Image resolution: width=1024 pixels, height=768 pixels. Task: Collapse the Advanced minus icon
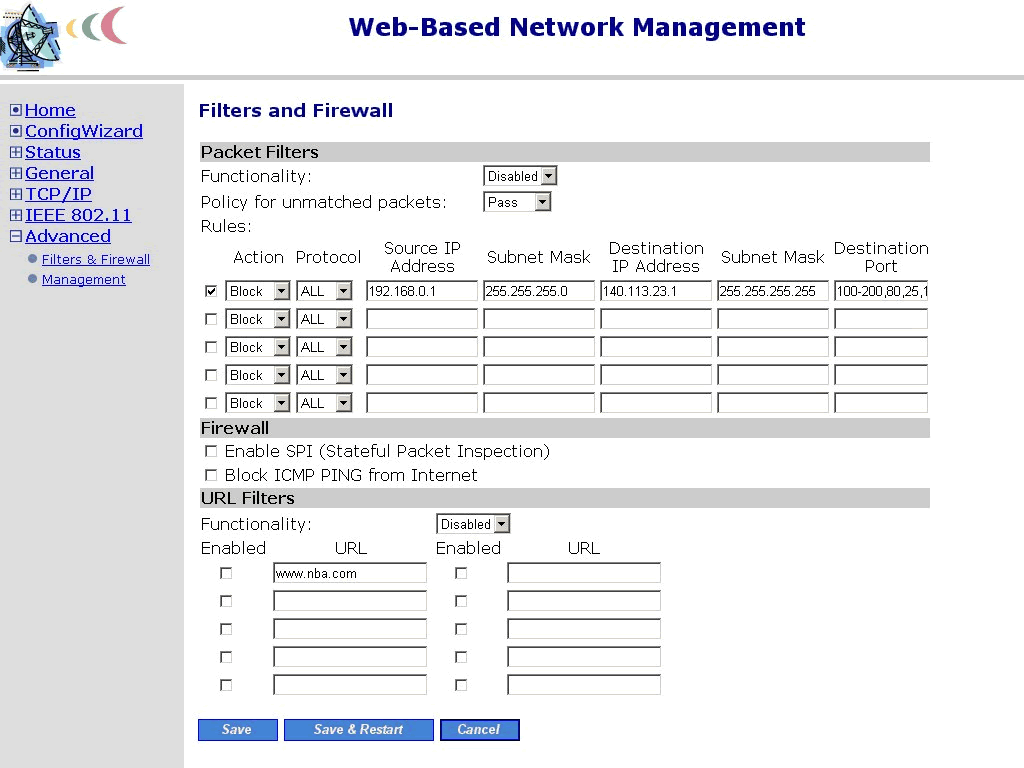click(x=15, y=236)
